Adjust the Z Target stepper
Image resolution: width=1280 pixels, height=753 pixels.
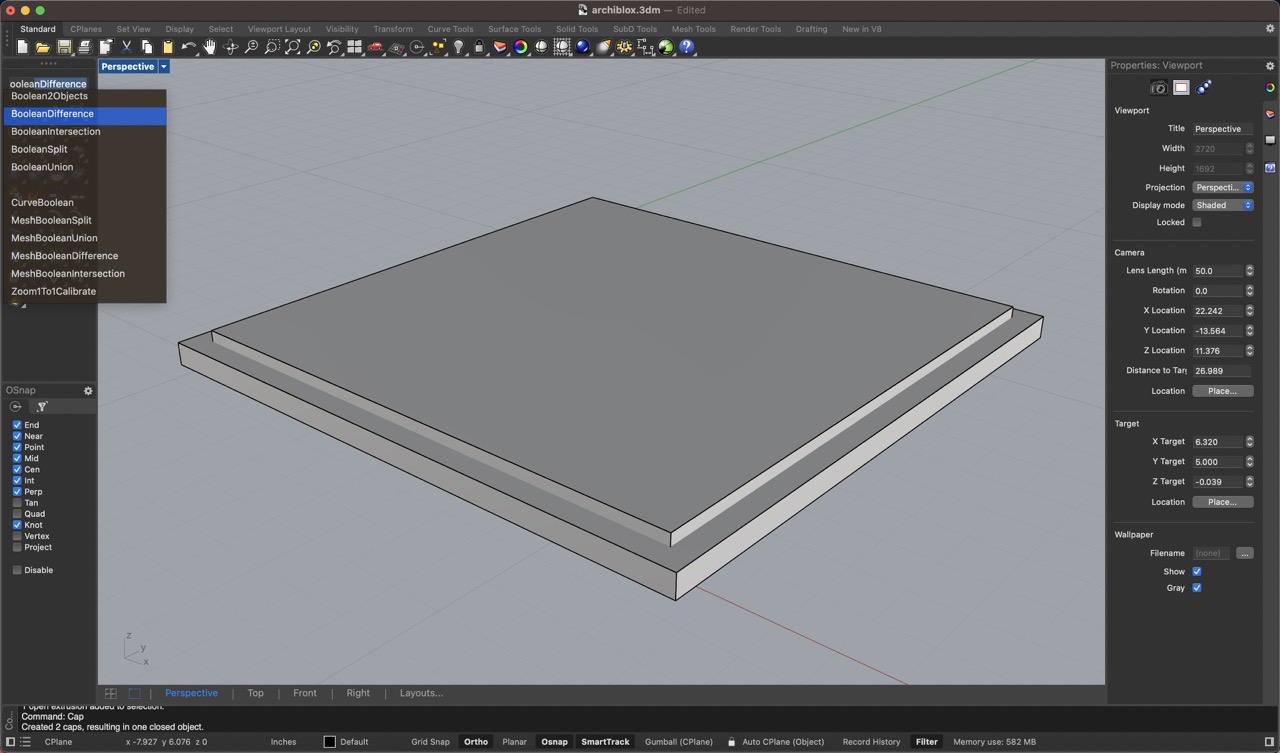pyautogui.click(x=1249, y=482)
